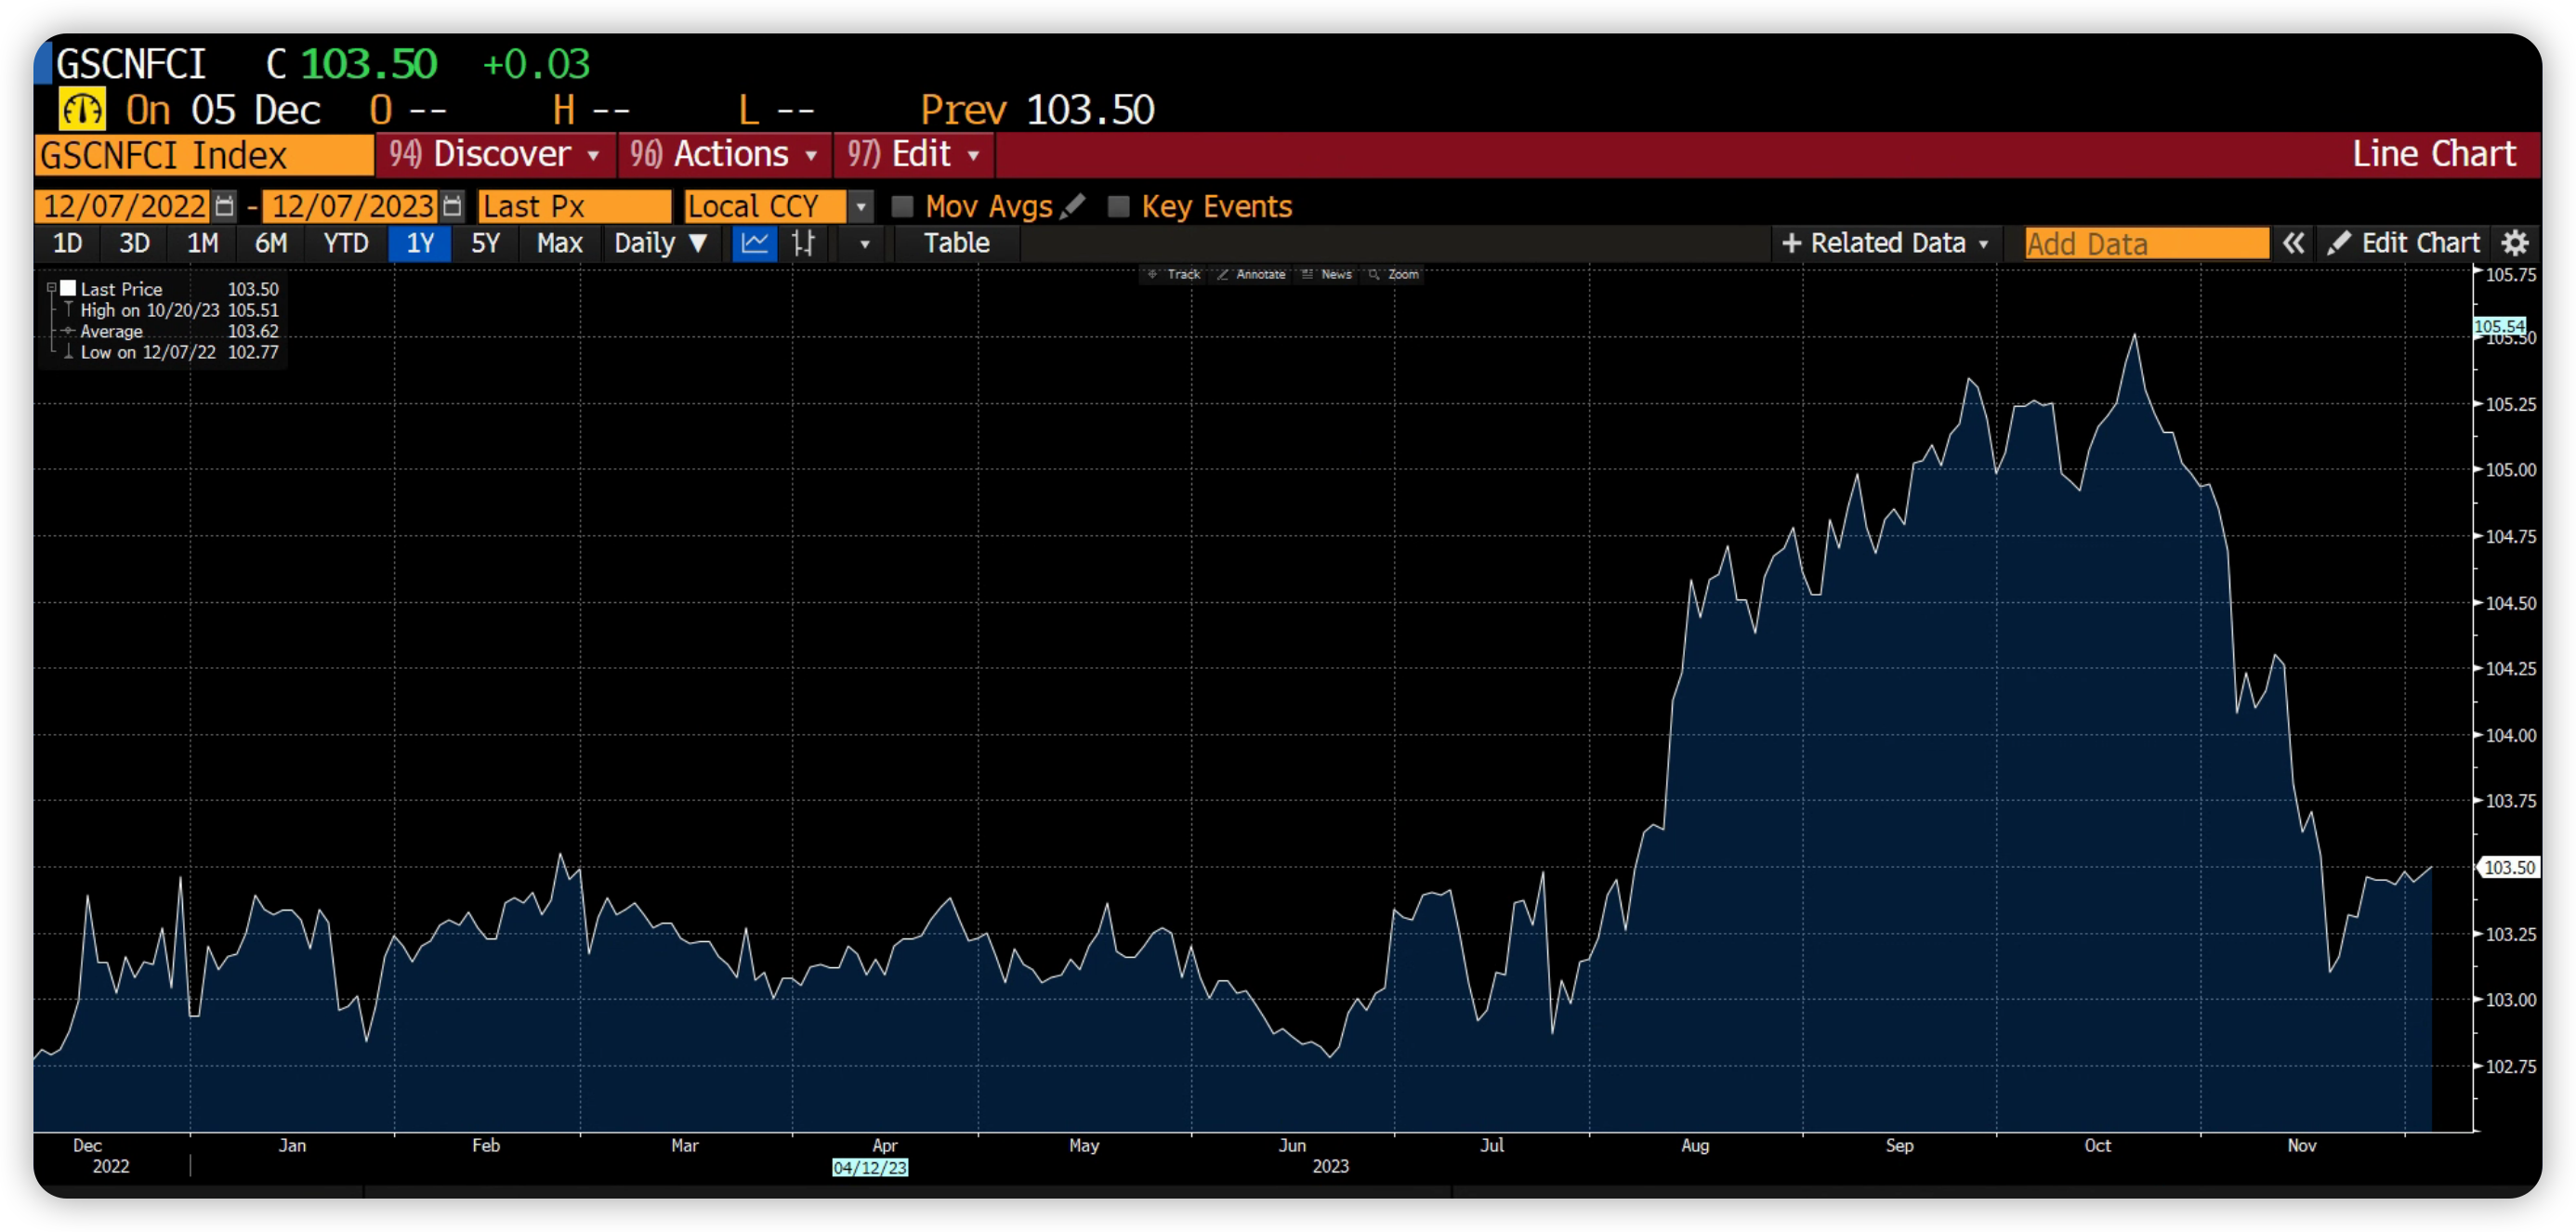Click the Last Px field
Image resolution: width=2576 pixels, height=1232 pixels.
[x=574, y=207]
